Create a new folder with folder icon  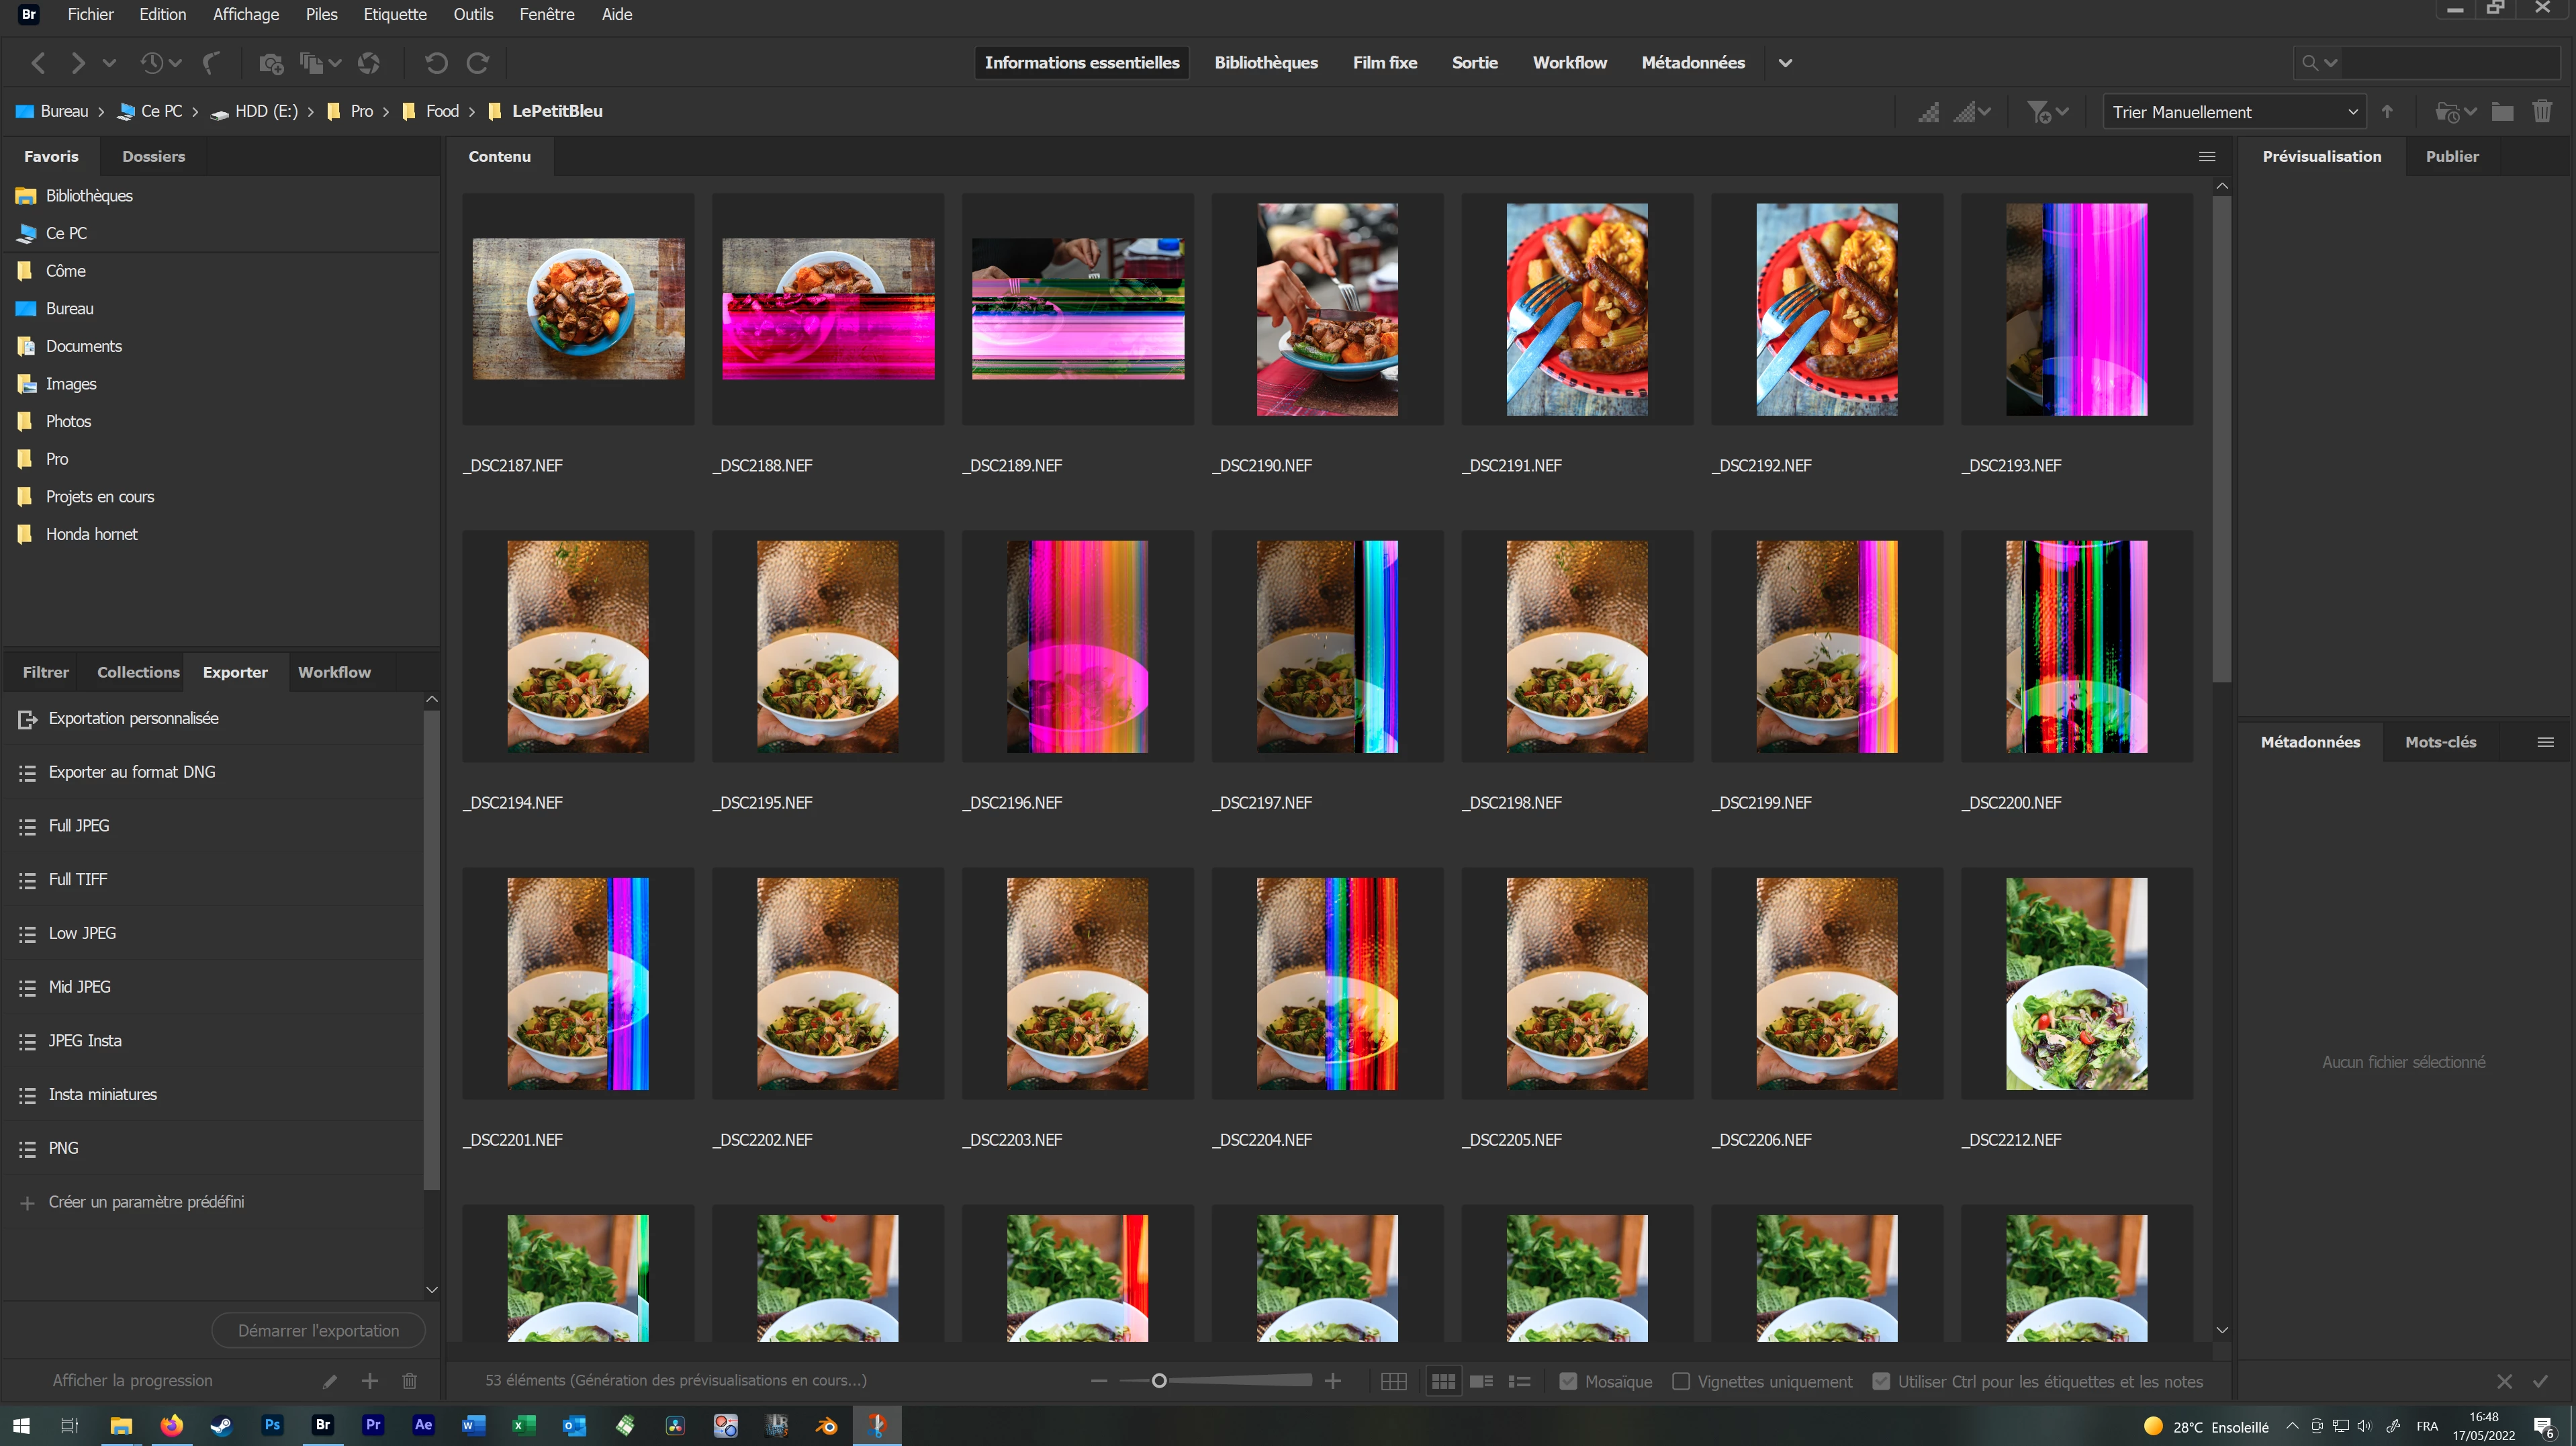click(x=2502, y=112)
